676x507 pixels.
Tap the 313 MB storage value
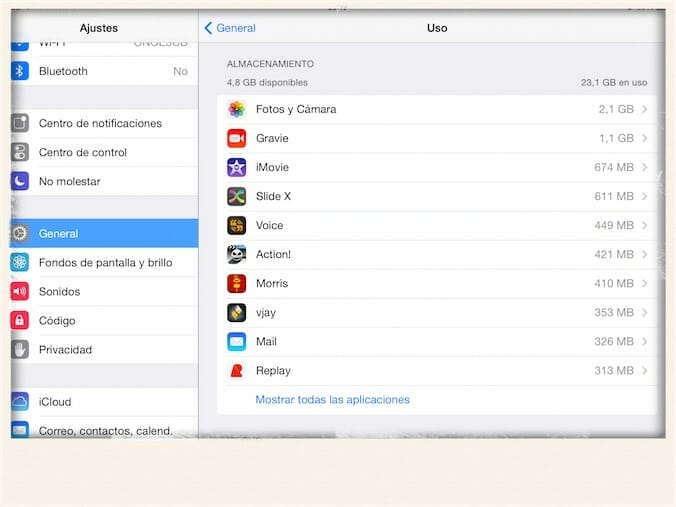click(614, 370)
